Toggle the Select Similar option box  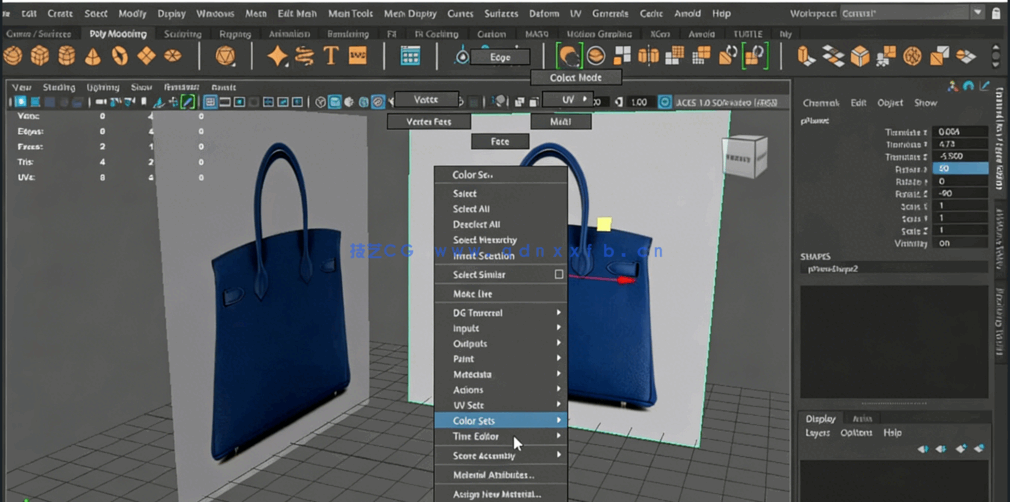click(x=559, y=274)
